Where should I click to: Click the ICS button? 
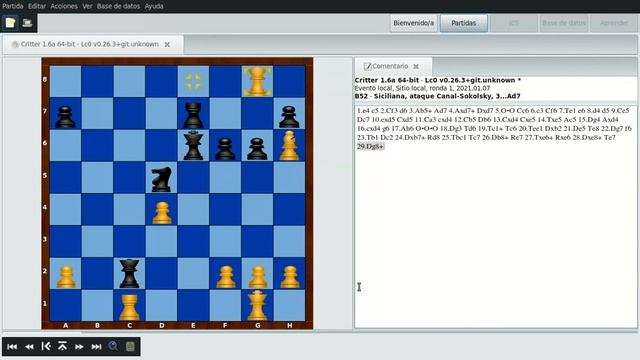(x=514, y=23)
